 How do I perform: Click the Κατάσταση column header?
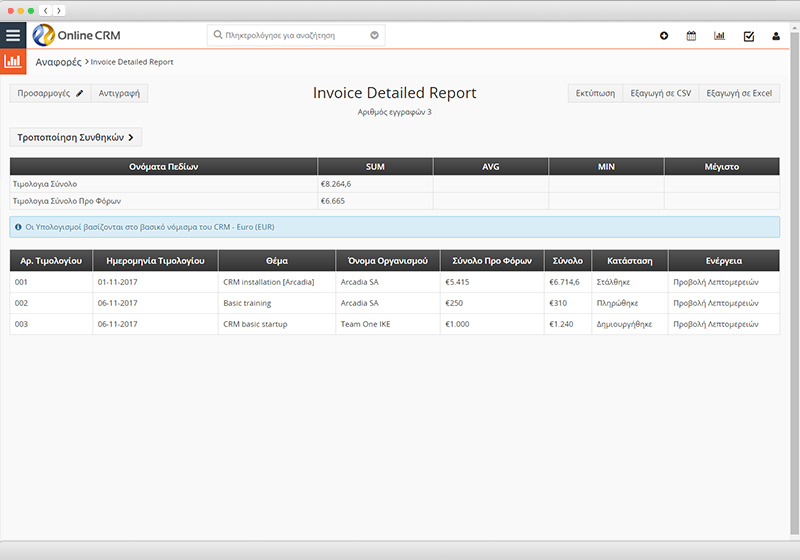(630, 261)
